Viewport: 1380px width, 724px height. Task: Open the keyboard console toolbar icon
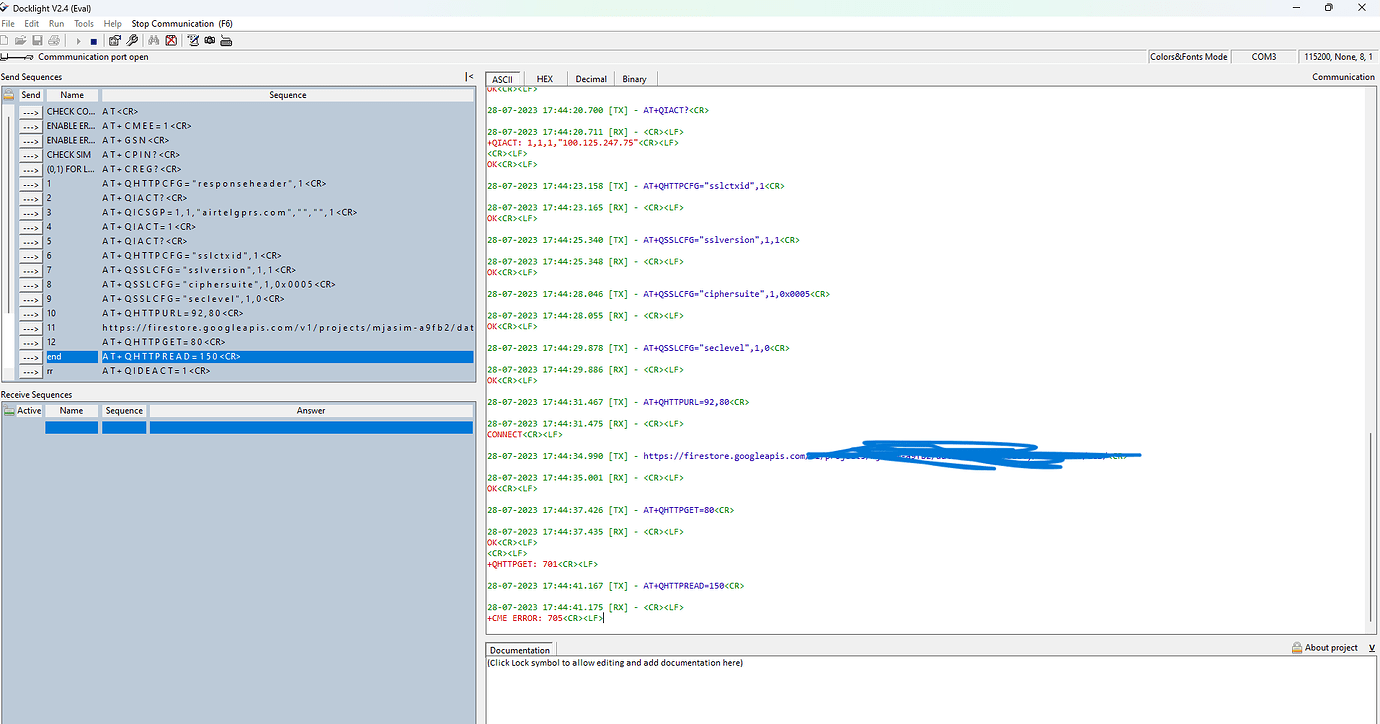click(226, 41)
